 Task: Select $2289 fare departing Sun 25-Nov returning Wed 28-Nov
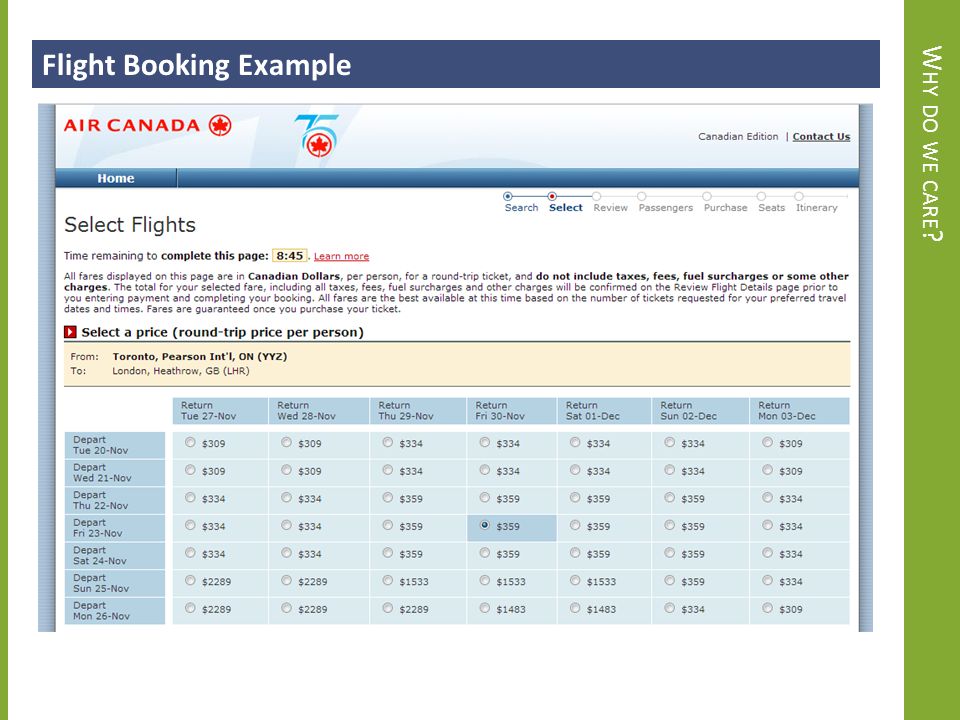tap(287, 580)
